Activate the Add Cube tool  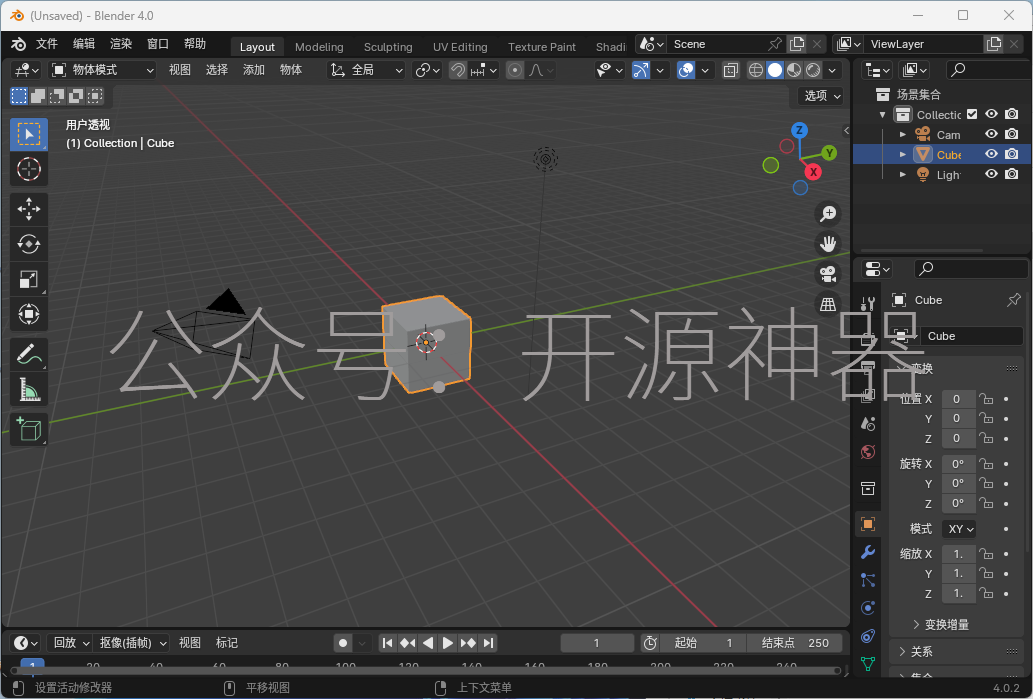tap(28, 430)
